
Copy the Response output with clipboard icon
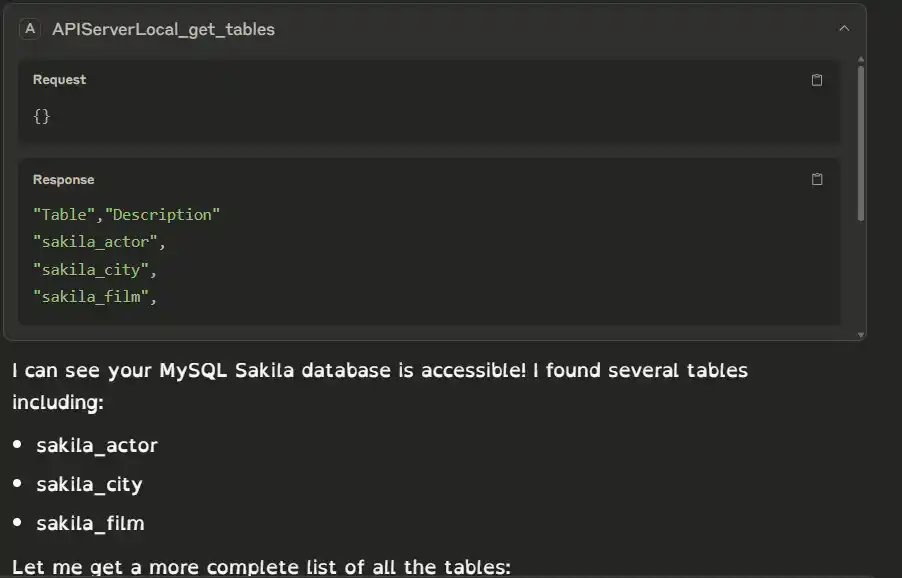click(816, 180)
